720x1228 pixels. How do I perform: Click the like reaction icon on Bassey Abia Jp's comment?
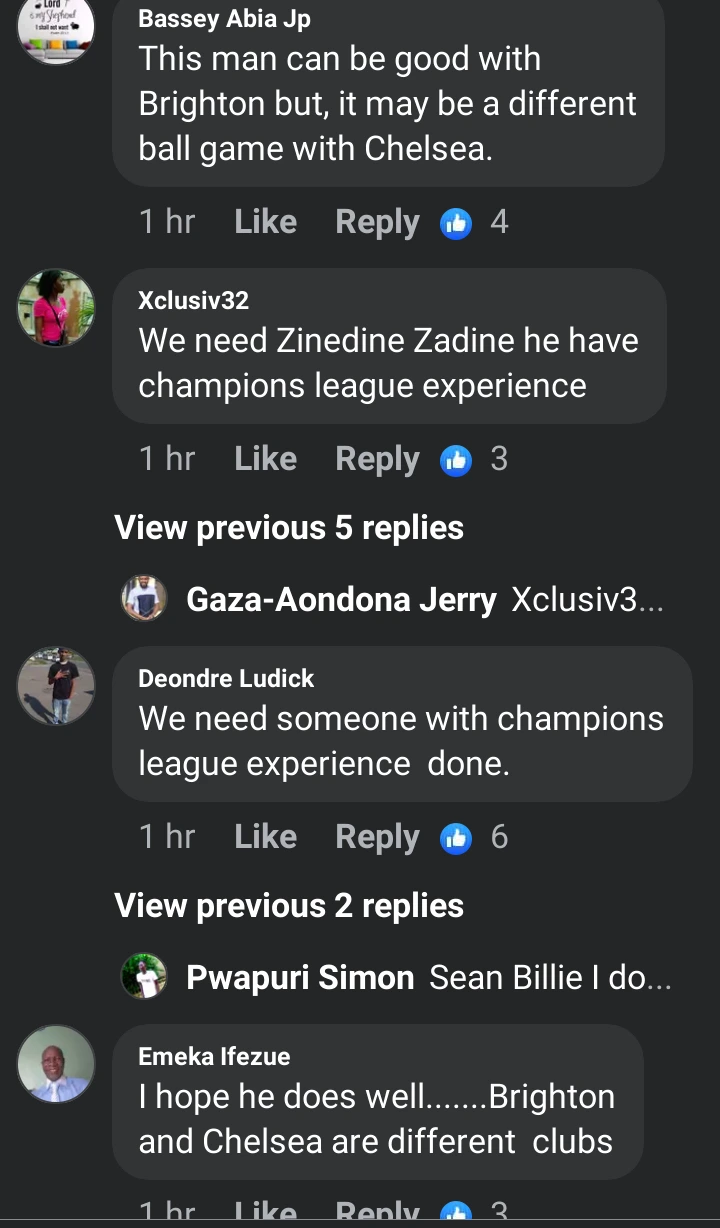456,223
